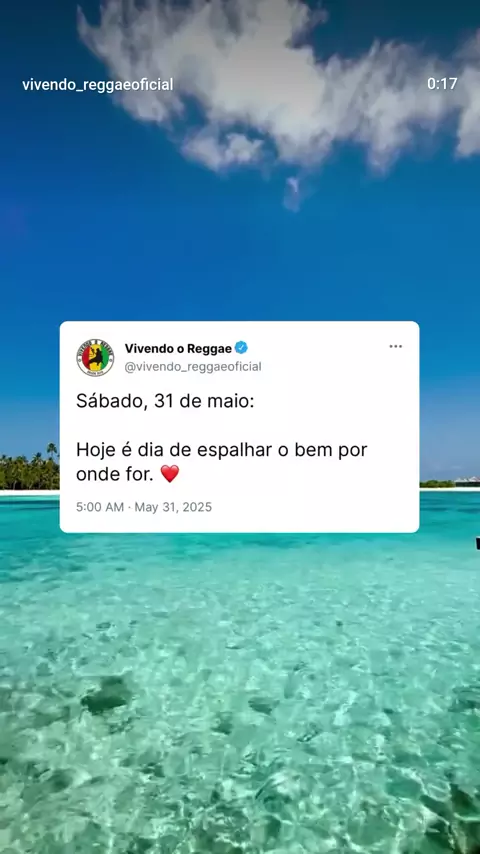Open the Vivendo o Reggae profile avatar logo
The image size is (480, 854).
[x=95, y=357]
